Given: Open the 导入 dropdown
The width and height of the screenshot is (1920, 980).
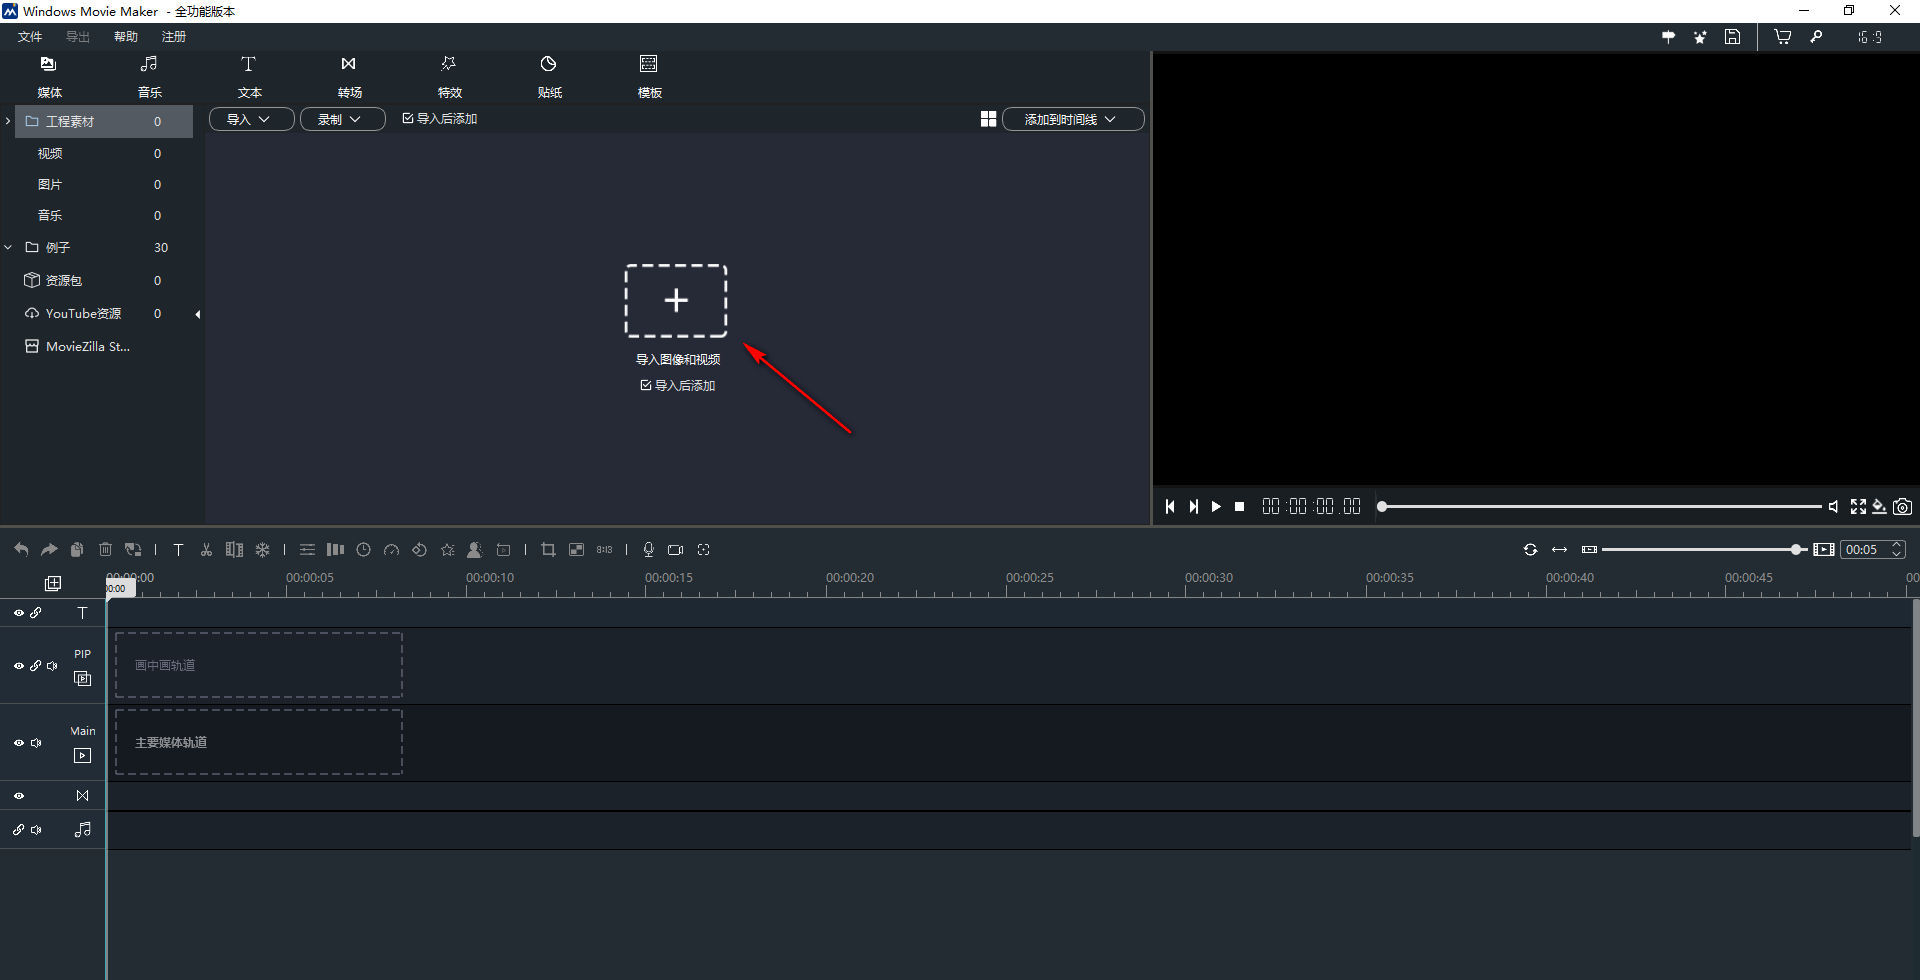Looking at the screenshot, I should coord(251,119).
